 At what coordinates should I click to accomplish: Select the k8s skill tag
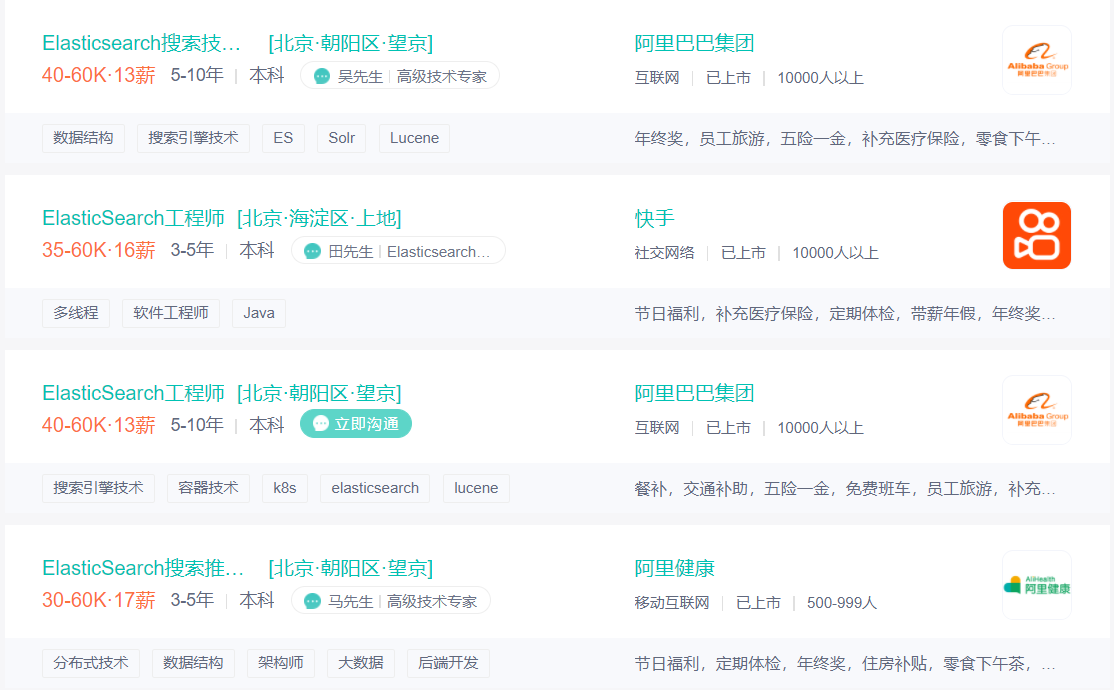[285, 488]
